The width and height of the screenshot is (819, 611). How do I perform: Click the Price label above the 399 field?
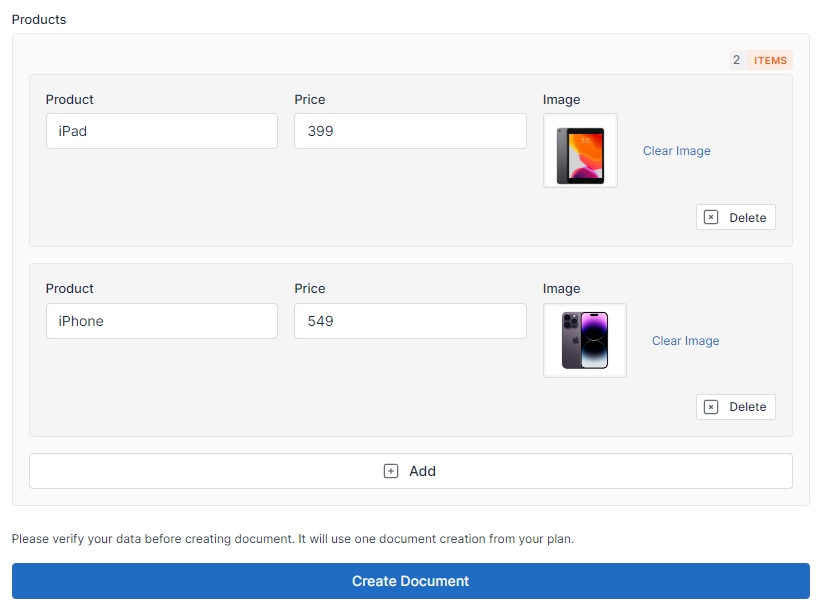pyautogui.click(x=310, y=99)
